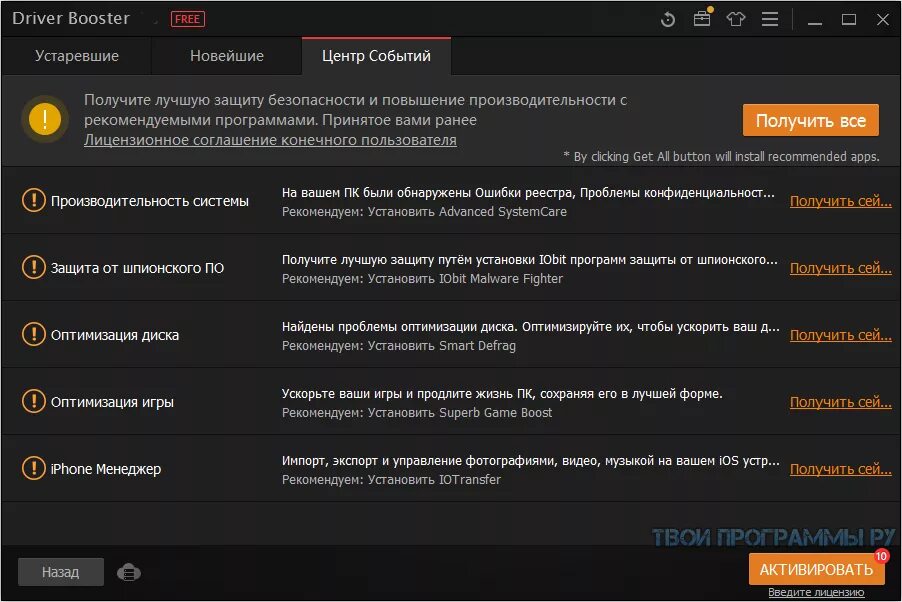Get IObit Malware Fighter via Получить сейчас
Screen dimensions: 902x602
point(840,268)
